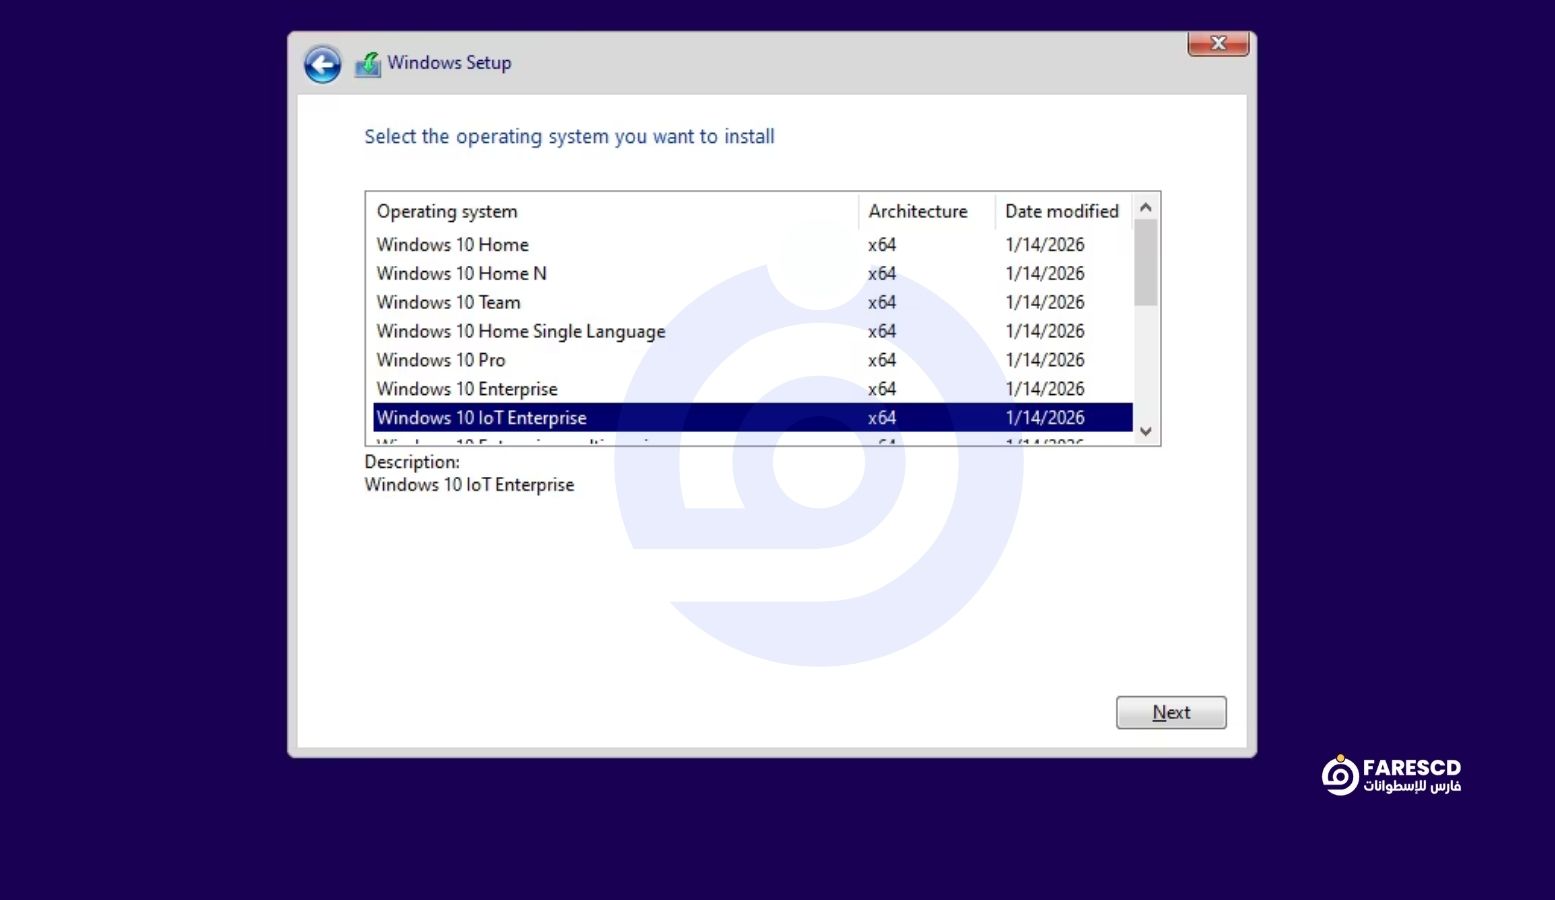The width and height of the screenshot is (1555, 900).
Task: Choose Windows 10 Enterprise row
Action: 467,389
